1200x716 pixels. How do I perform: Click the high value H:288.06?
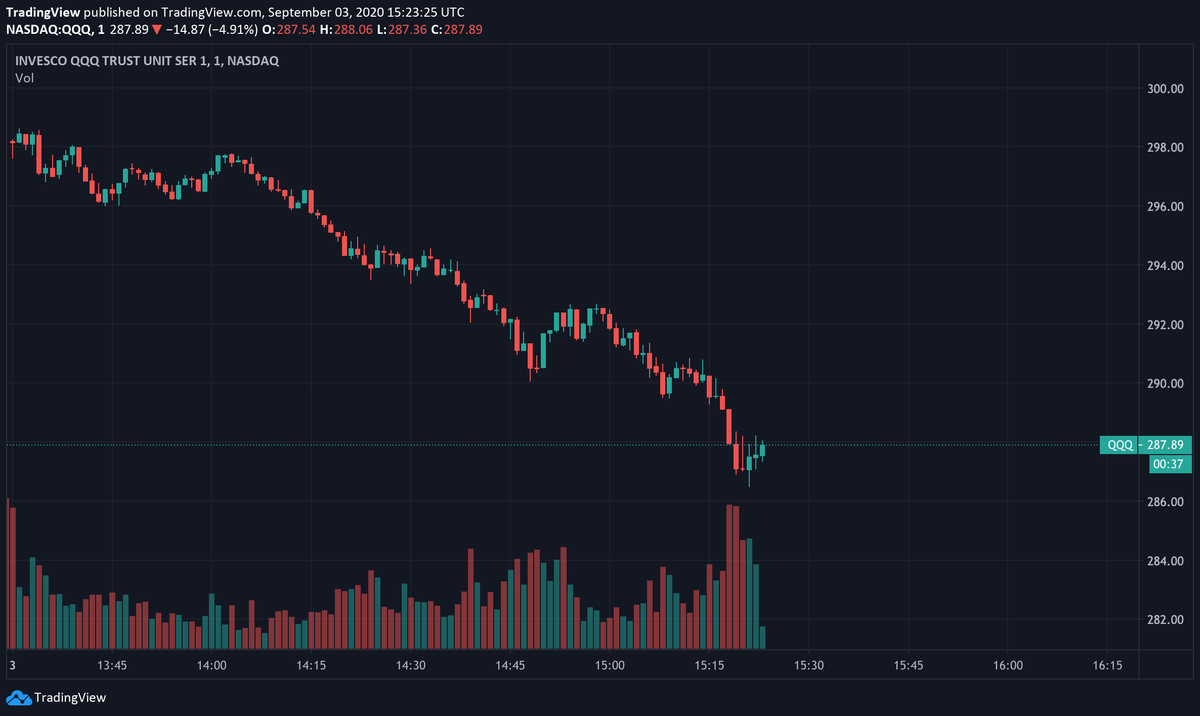tap(346, 29)
